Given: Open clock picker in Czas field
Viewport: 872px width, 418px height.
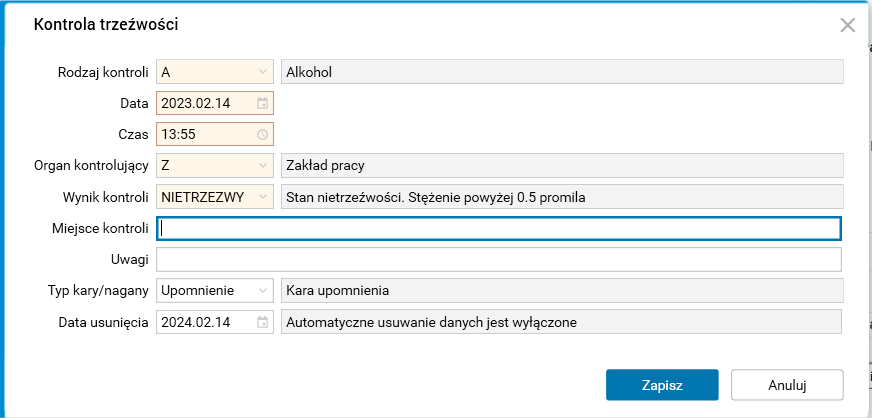Looking at the screenshot, I should pos(262,134).
